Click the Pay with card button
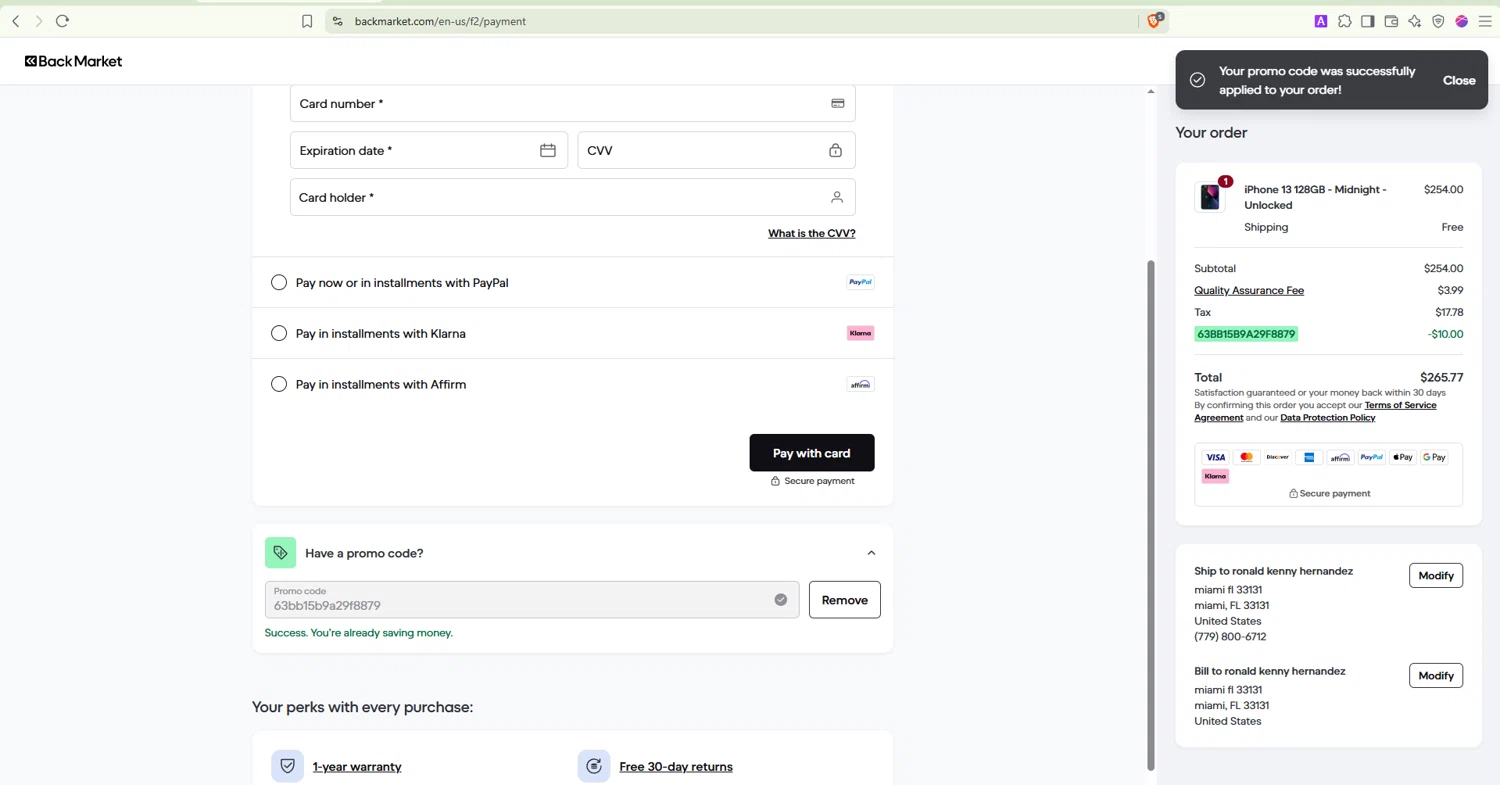Viewport: 1500px width, 785px height. click(812, 453)
